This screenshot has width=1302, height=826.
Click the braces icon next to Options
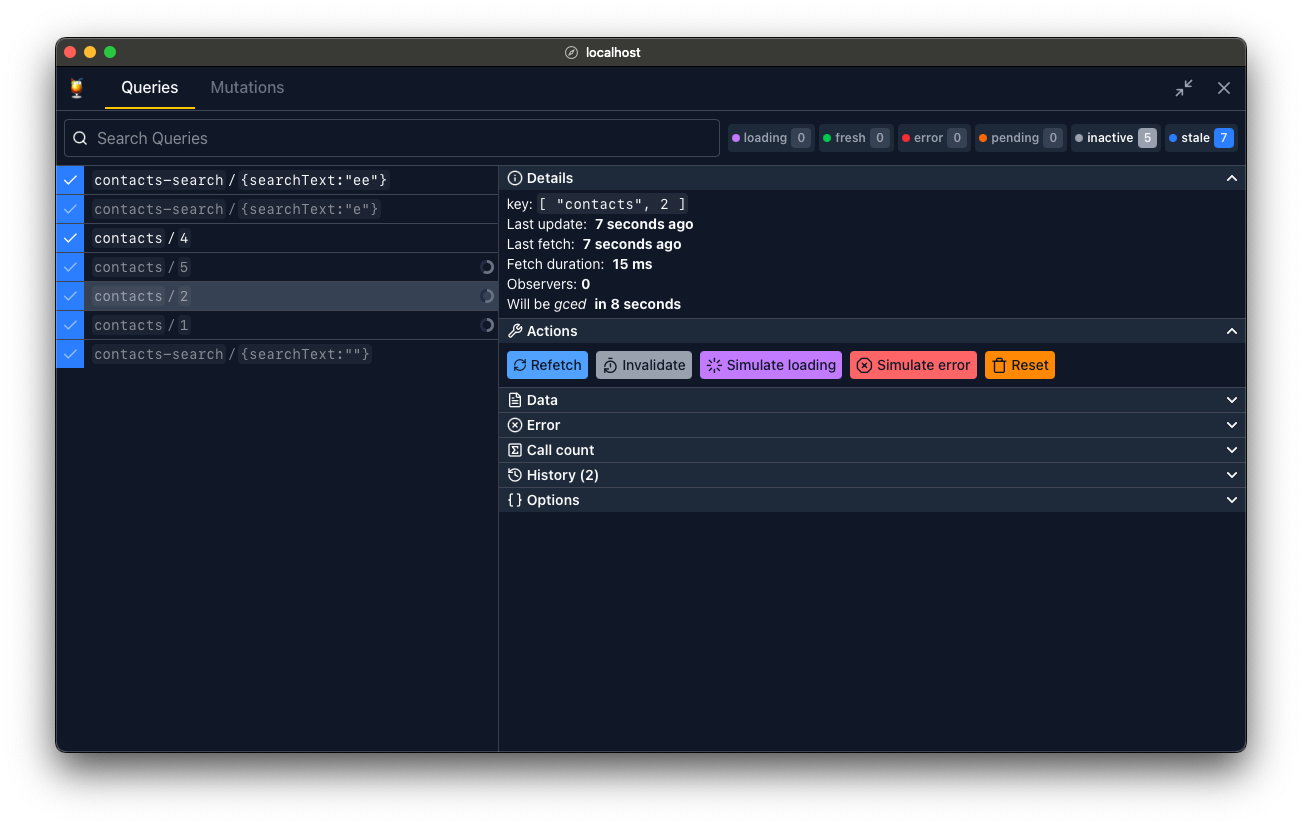click(513, 499)
